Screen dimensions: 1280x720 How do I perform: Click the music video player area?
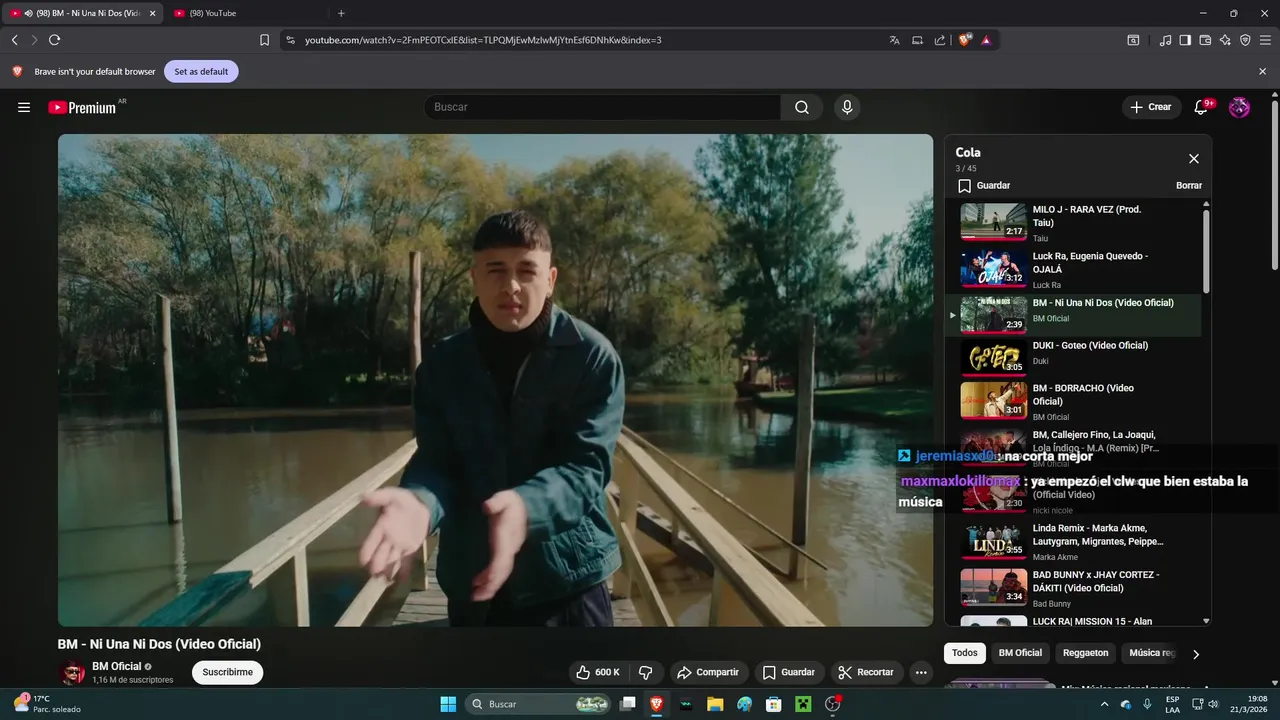[x=495, y=380]
